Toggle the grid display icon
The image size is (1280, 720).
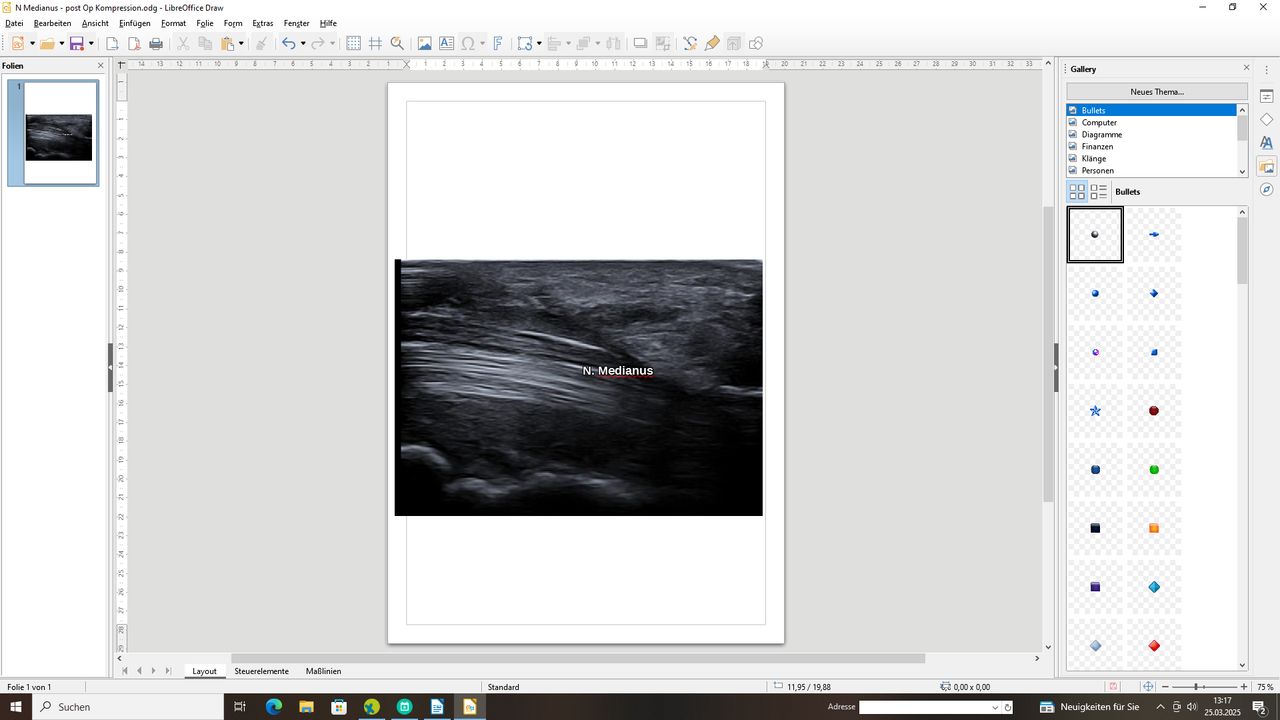tap(353, 43)
